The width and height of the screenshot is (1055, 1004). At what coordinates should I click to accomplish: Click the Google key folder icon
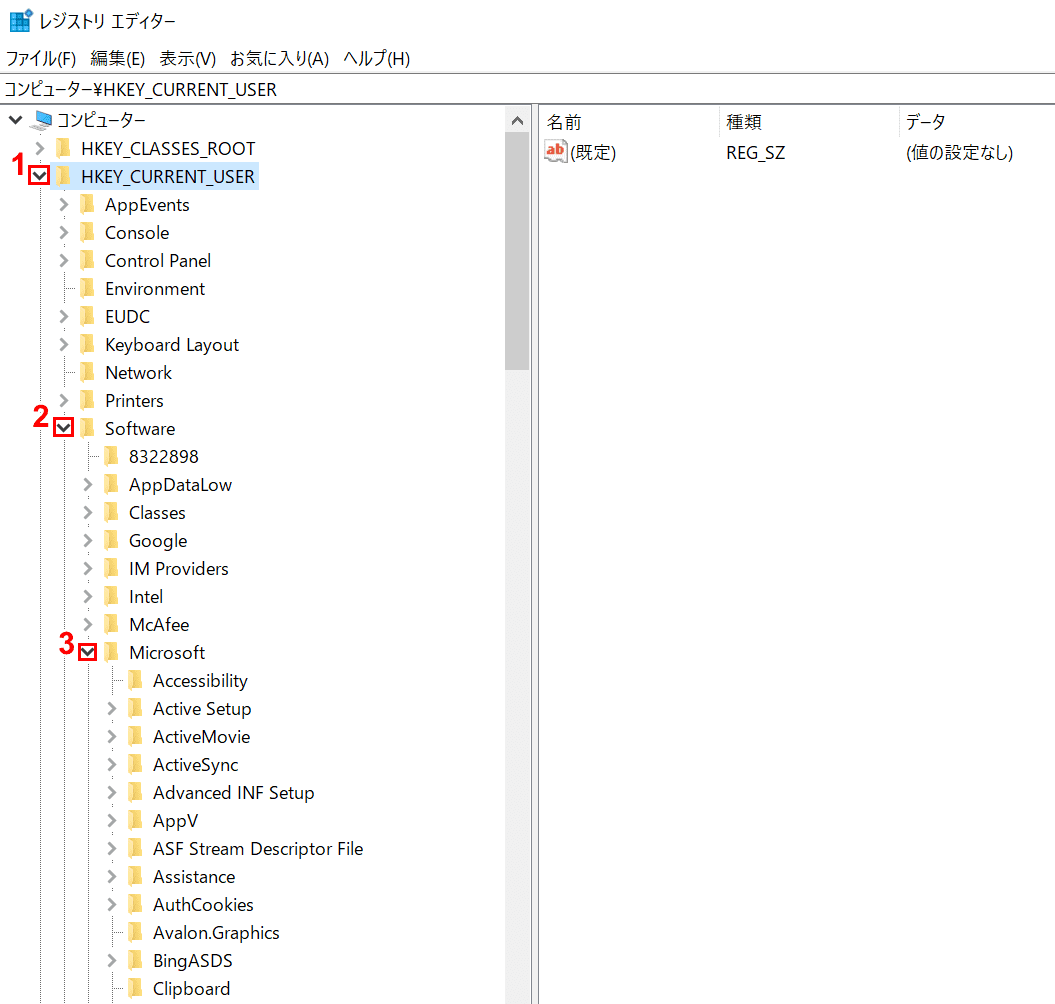(112, 541)
